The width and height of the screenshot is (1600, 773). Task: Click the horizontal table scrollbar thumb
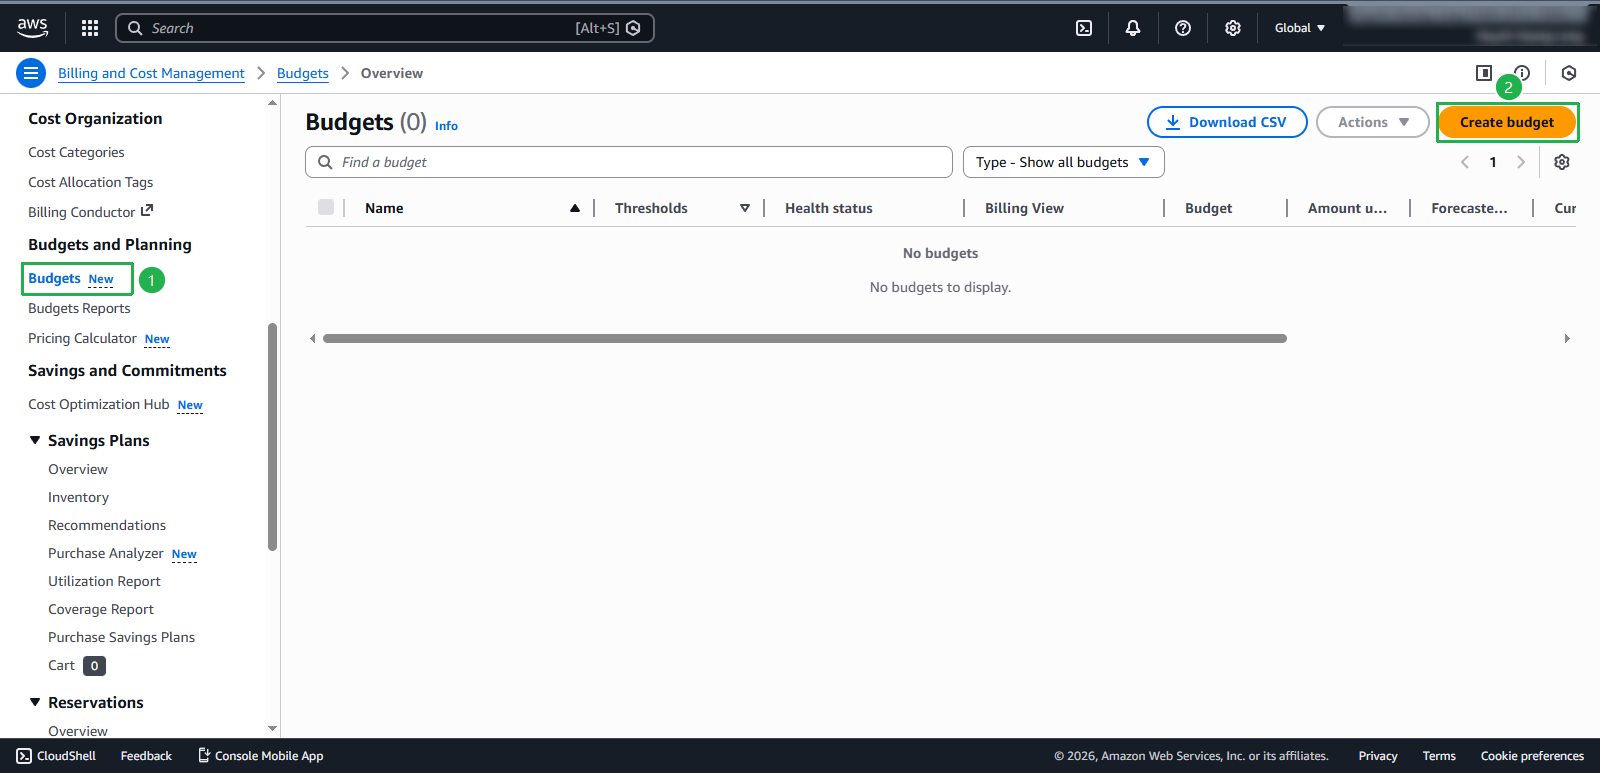coord(804,338)
